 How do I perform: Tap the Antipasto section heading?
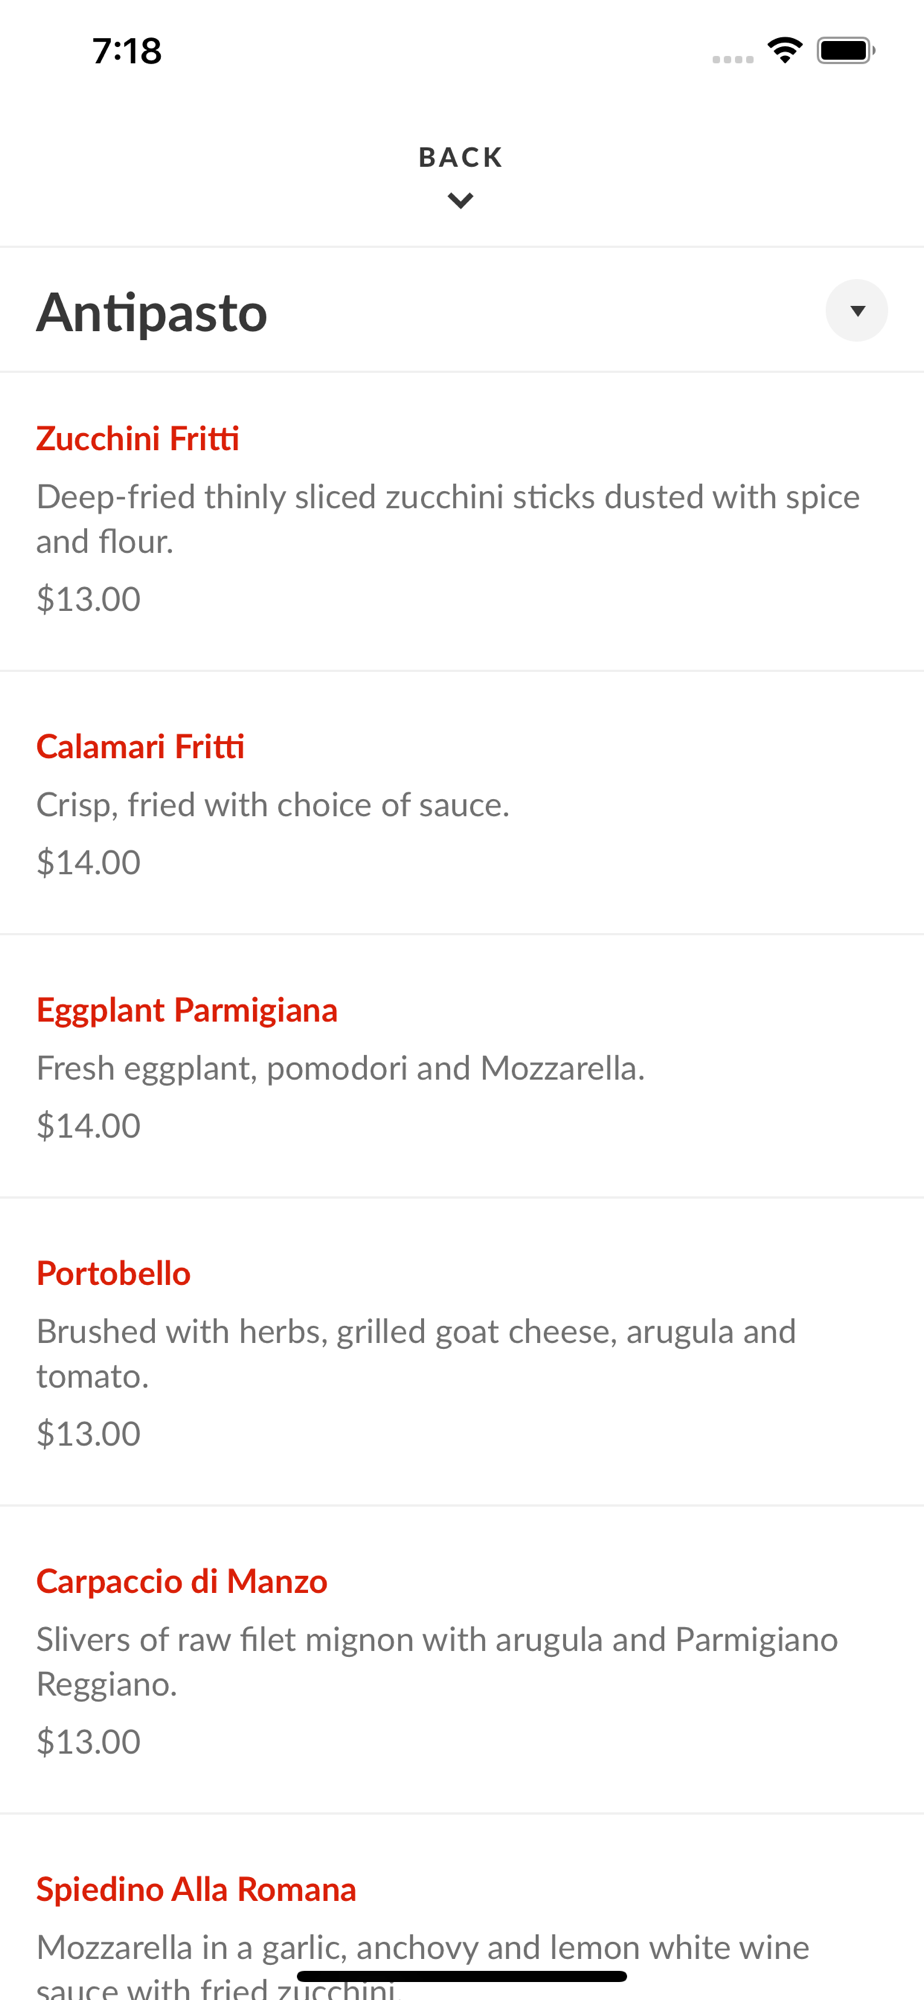[152, 312]
